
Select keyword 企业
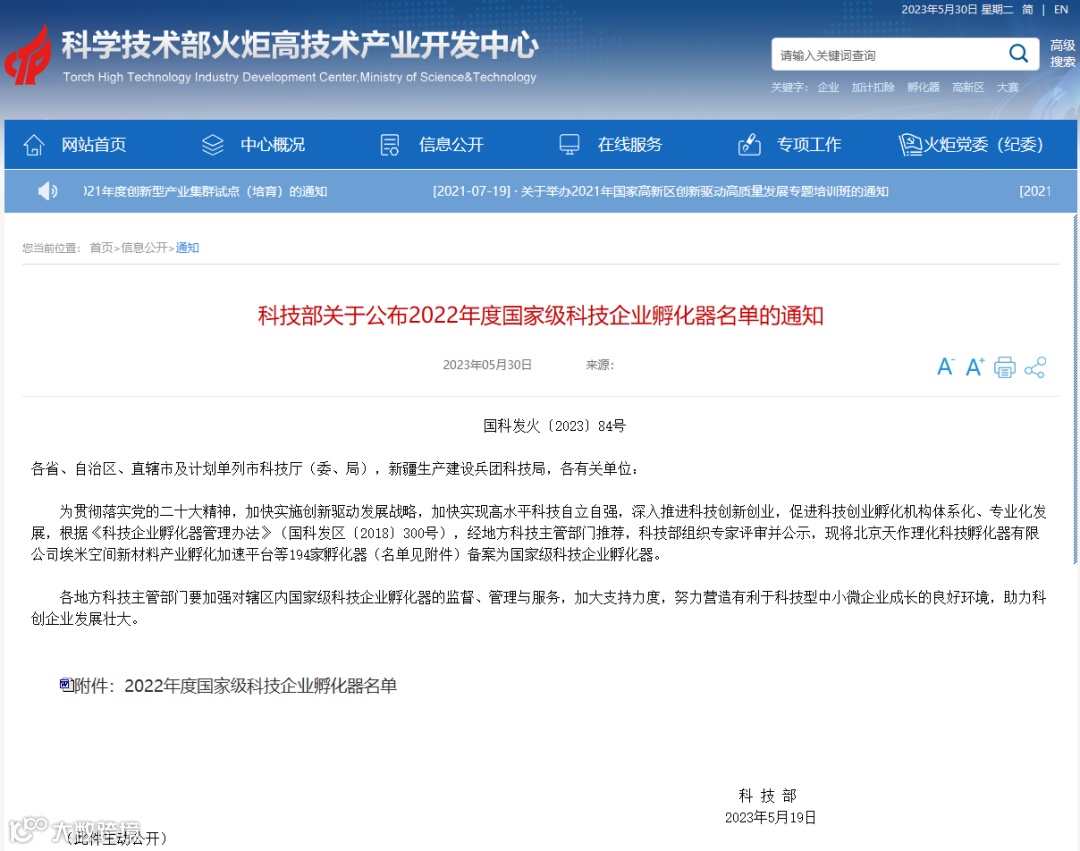[x=828, y=87]
